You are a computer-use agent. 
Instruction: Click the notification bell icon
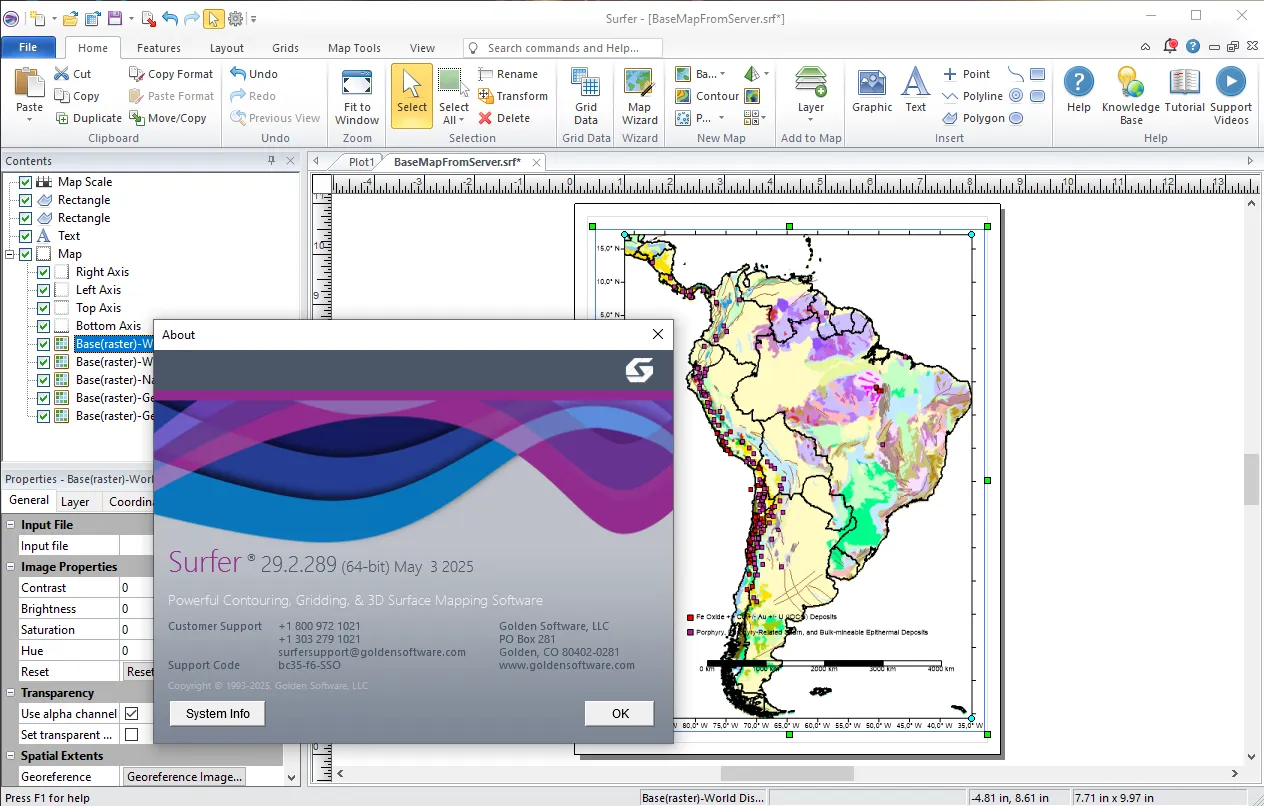click(x=1171, y=47)
